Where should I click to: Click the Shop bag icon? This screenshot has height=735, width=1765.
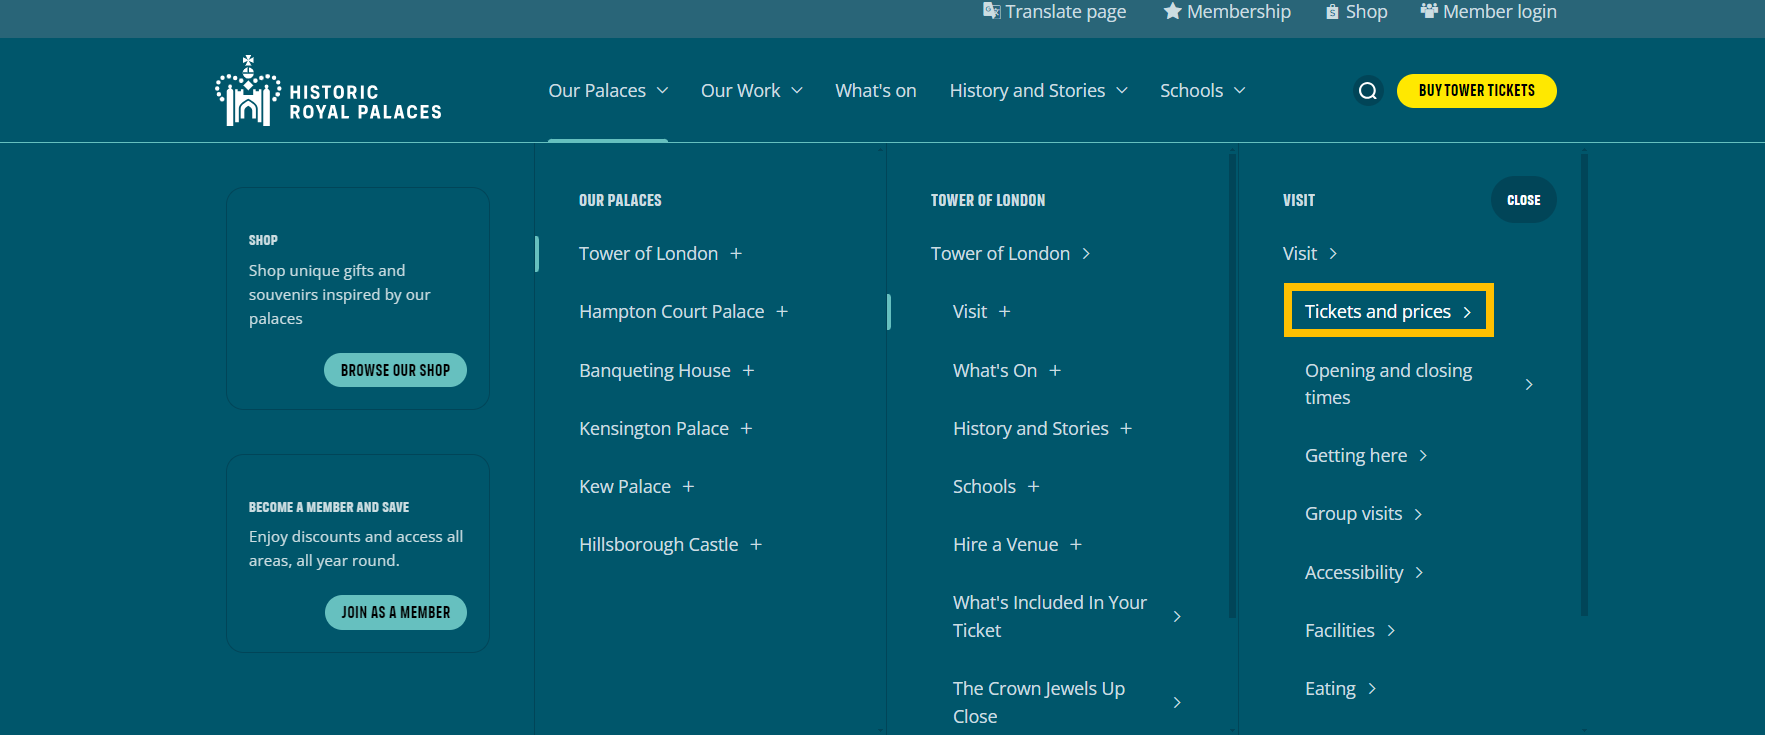1332,12
